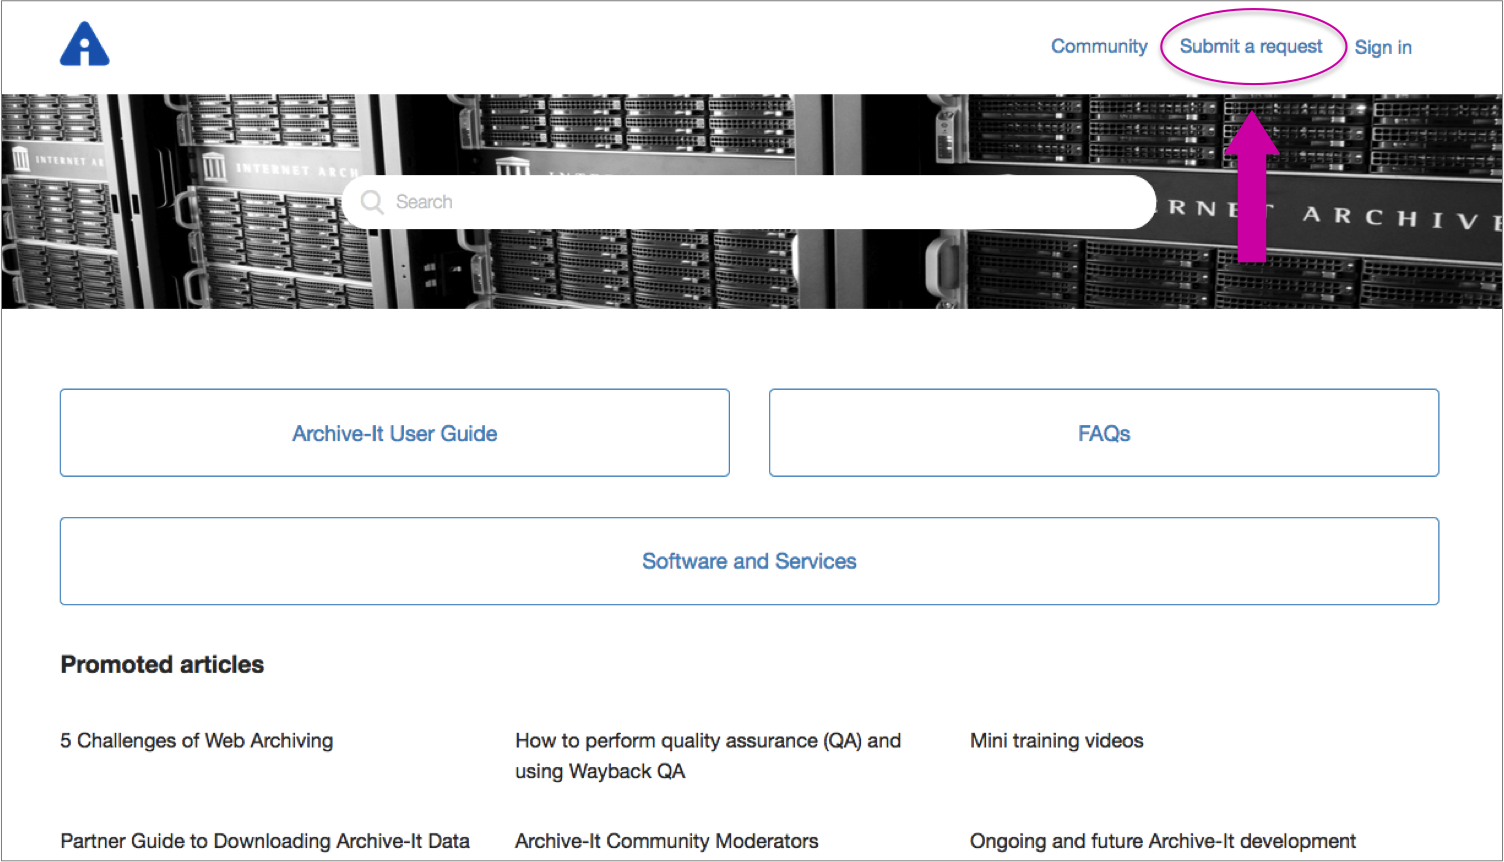Click the magnifying glass search icon
The height and width of the screenshot is (862, 1504).
pos(372,202)
